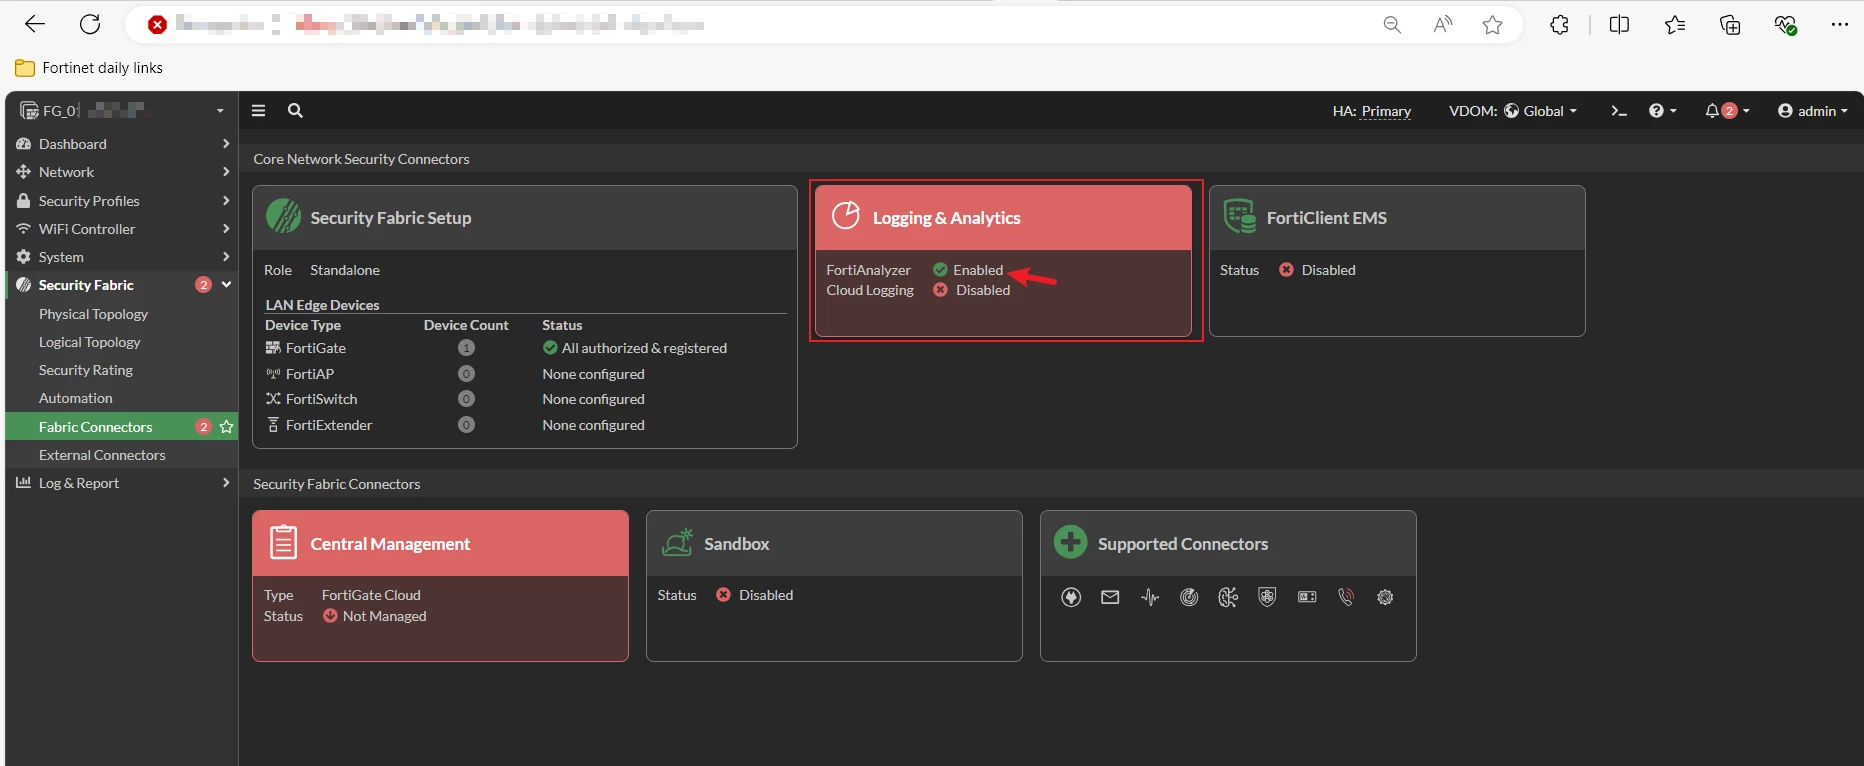This screenshot has width=1864, height=766.
Task: Click the Cloud Logging 'Disabled' status
Action: (x=972, y=290)
